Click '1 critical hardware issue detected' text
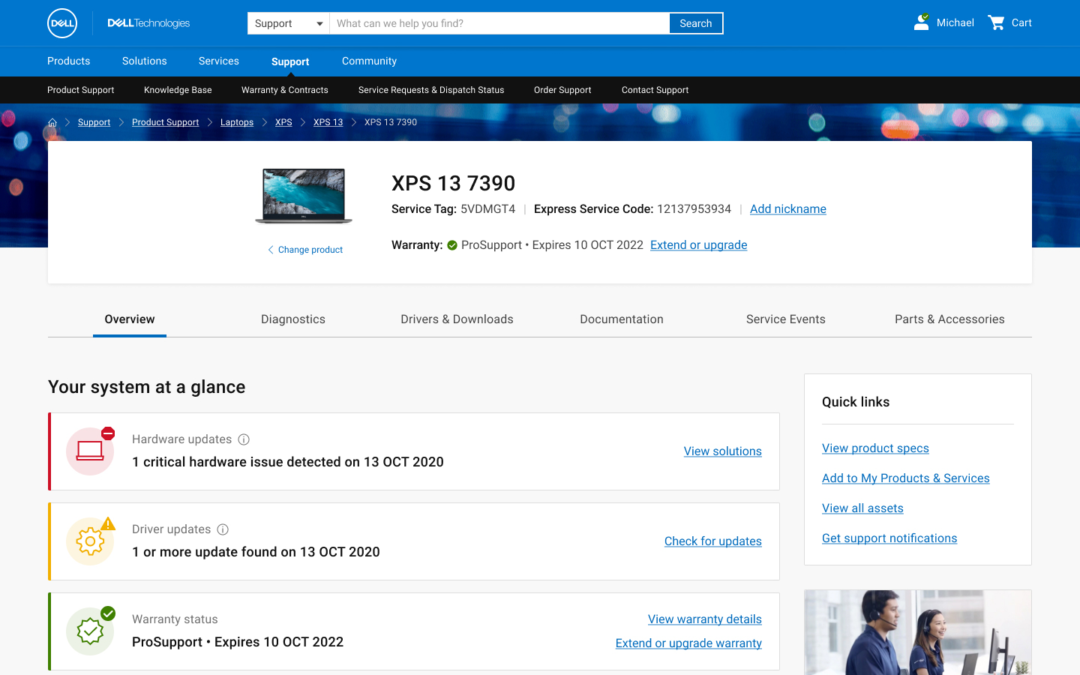Viewport: 1080px width, 675px height. [x=288, y=461]
